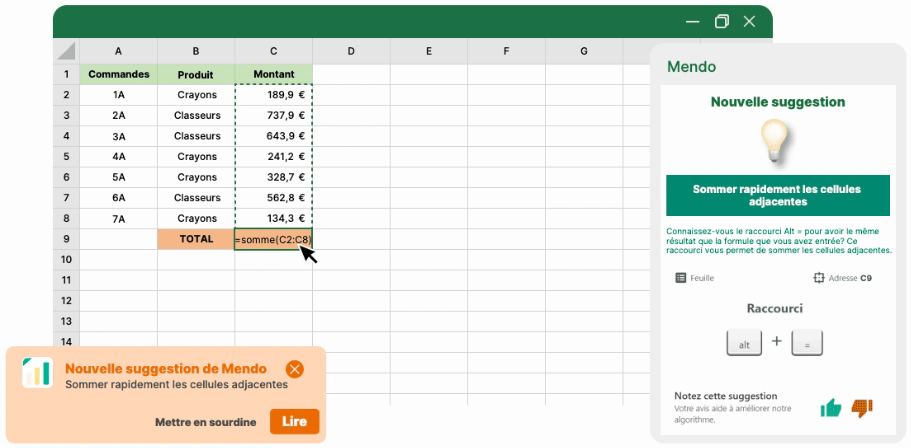Screen dimensions: 911x448
Task: Select the 562,8 € amount cell
Action: pyautogui.click(x=274, y=198)
